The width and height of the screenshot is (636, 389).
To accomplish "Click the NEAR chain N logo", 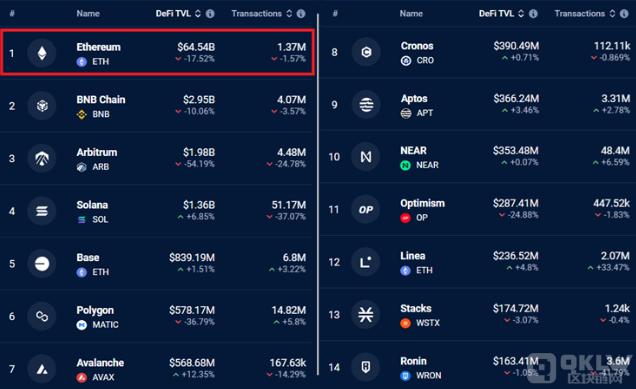I will click(365, 157).
